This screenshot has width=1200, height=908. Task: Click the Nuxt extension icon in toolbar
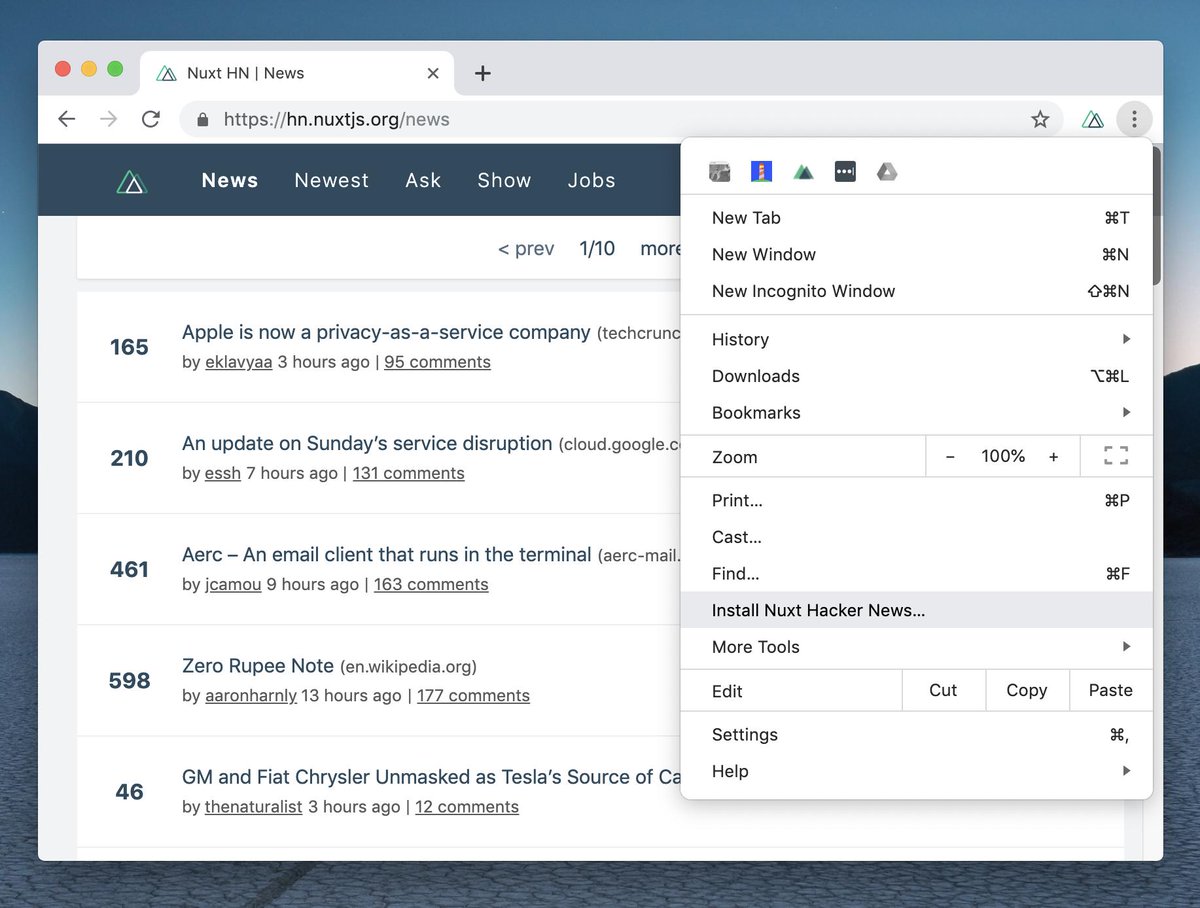(1093, 120)
